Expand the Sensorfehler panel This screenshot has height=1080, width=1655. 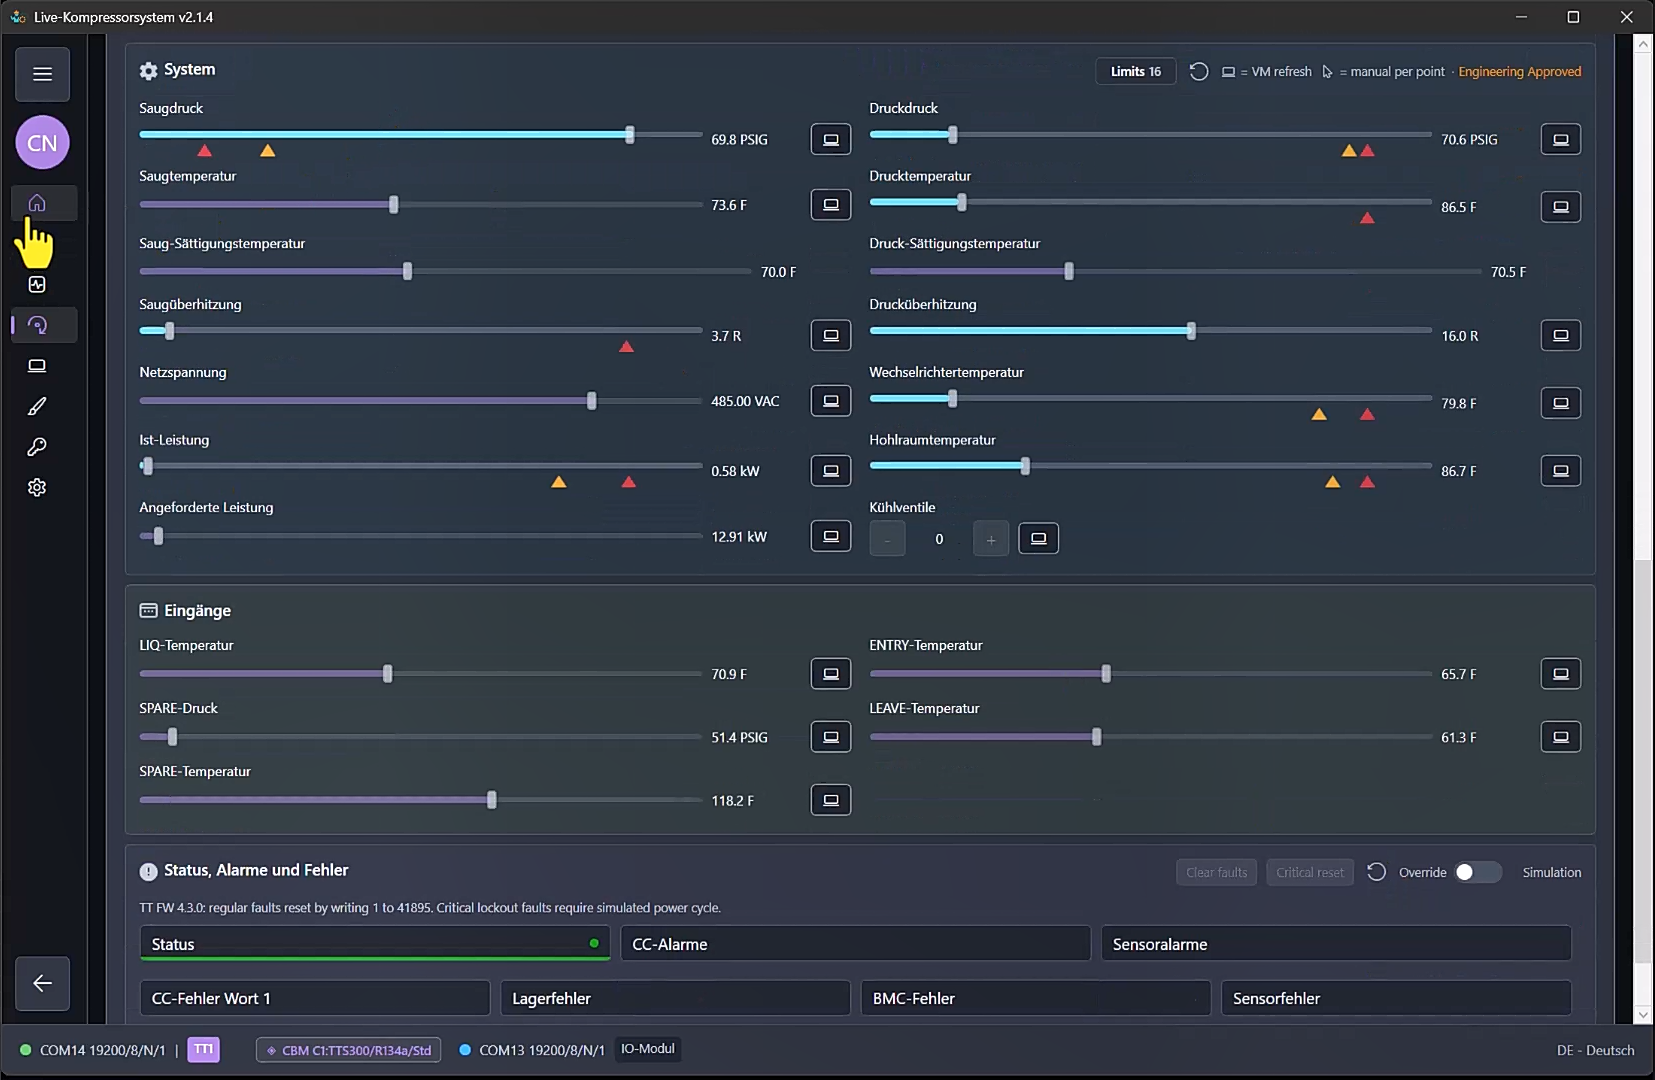click(1396, 998)
